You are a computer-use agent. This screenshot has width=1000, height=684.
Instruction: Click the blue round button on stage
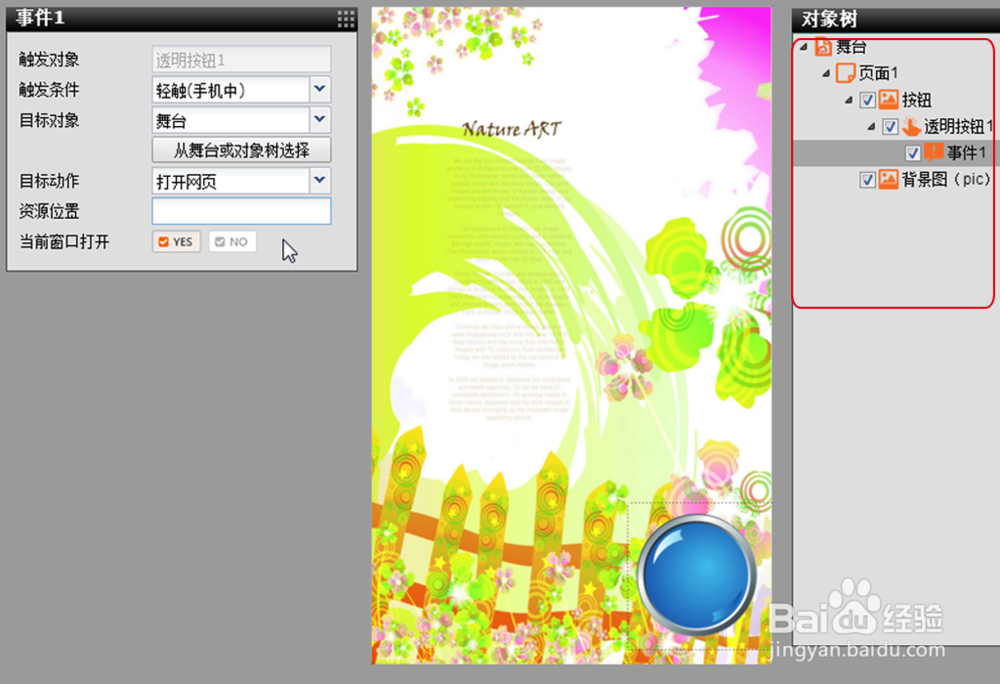pos(696,575)
